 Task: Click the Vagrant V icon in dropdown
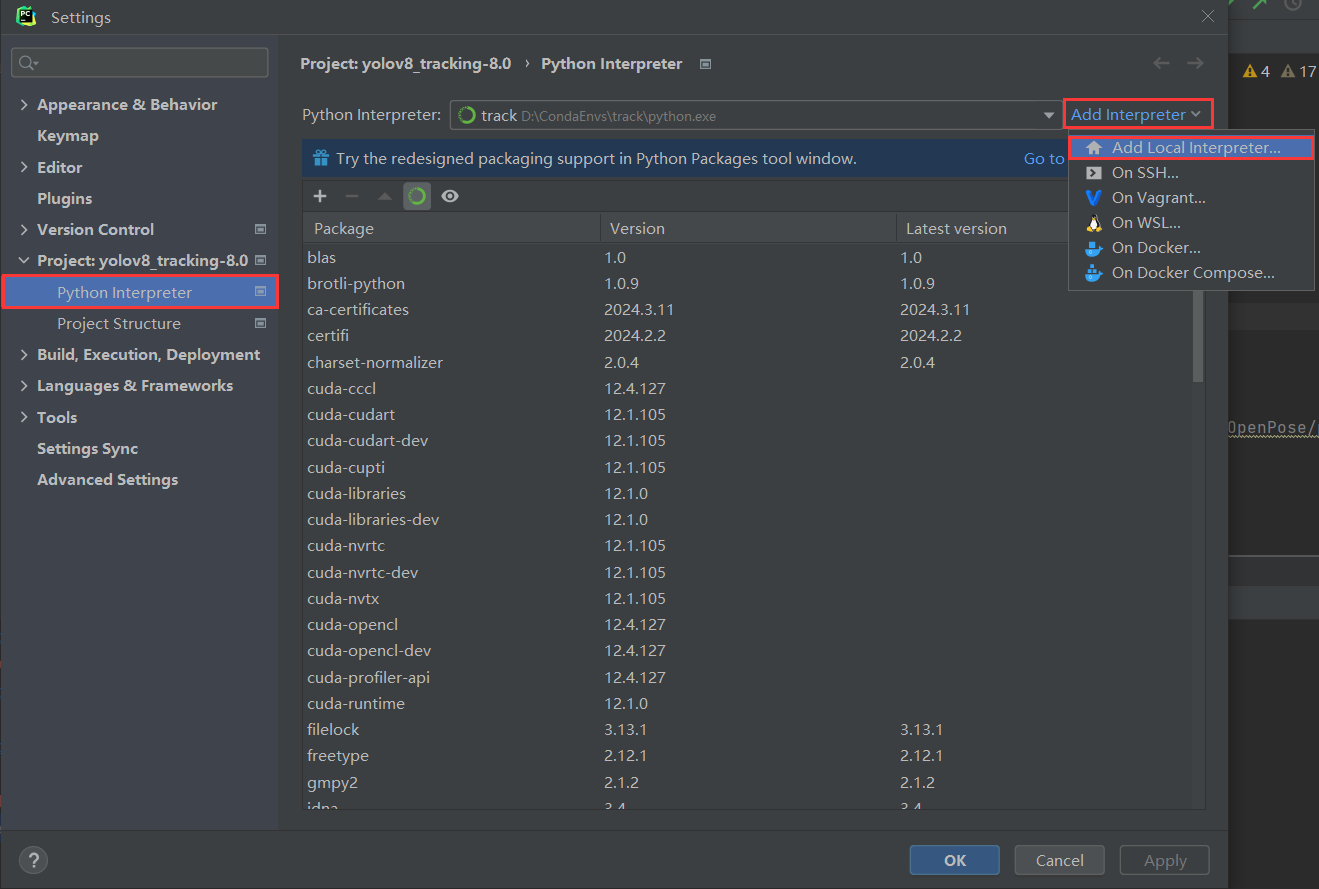coord(1094,198)
